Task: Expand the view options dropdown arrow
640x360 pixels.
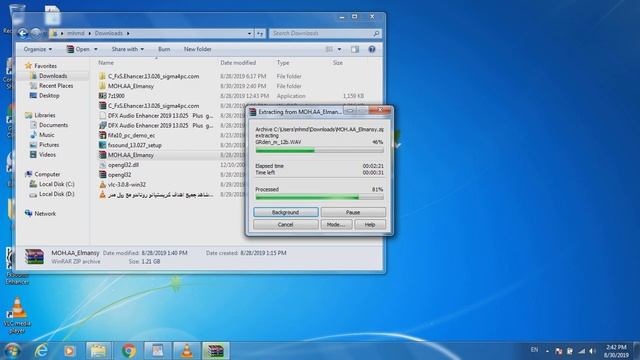Action: (x=339, y=49)
